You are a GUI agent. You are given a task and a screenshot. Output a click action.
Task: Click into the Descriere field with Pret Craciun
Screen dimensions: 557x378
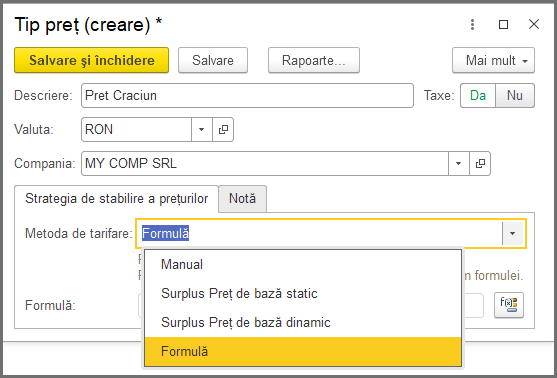coord(247,96)
